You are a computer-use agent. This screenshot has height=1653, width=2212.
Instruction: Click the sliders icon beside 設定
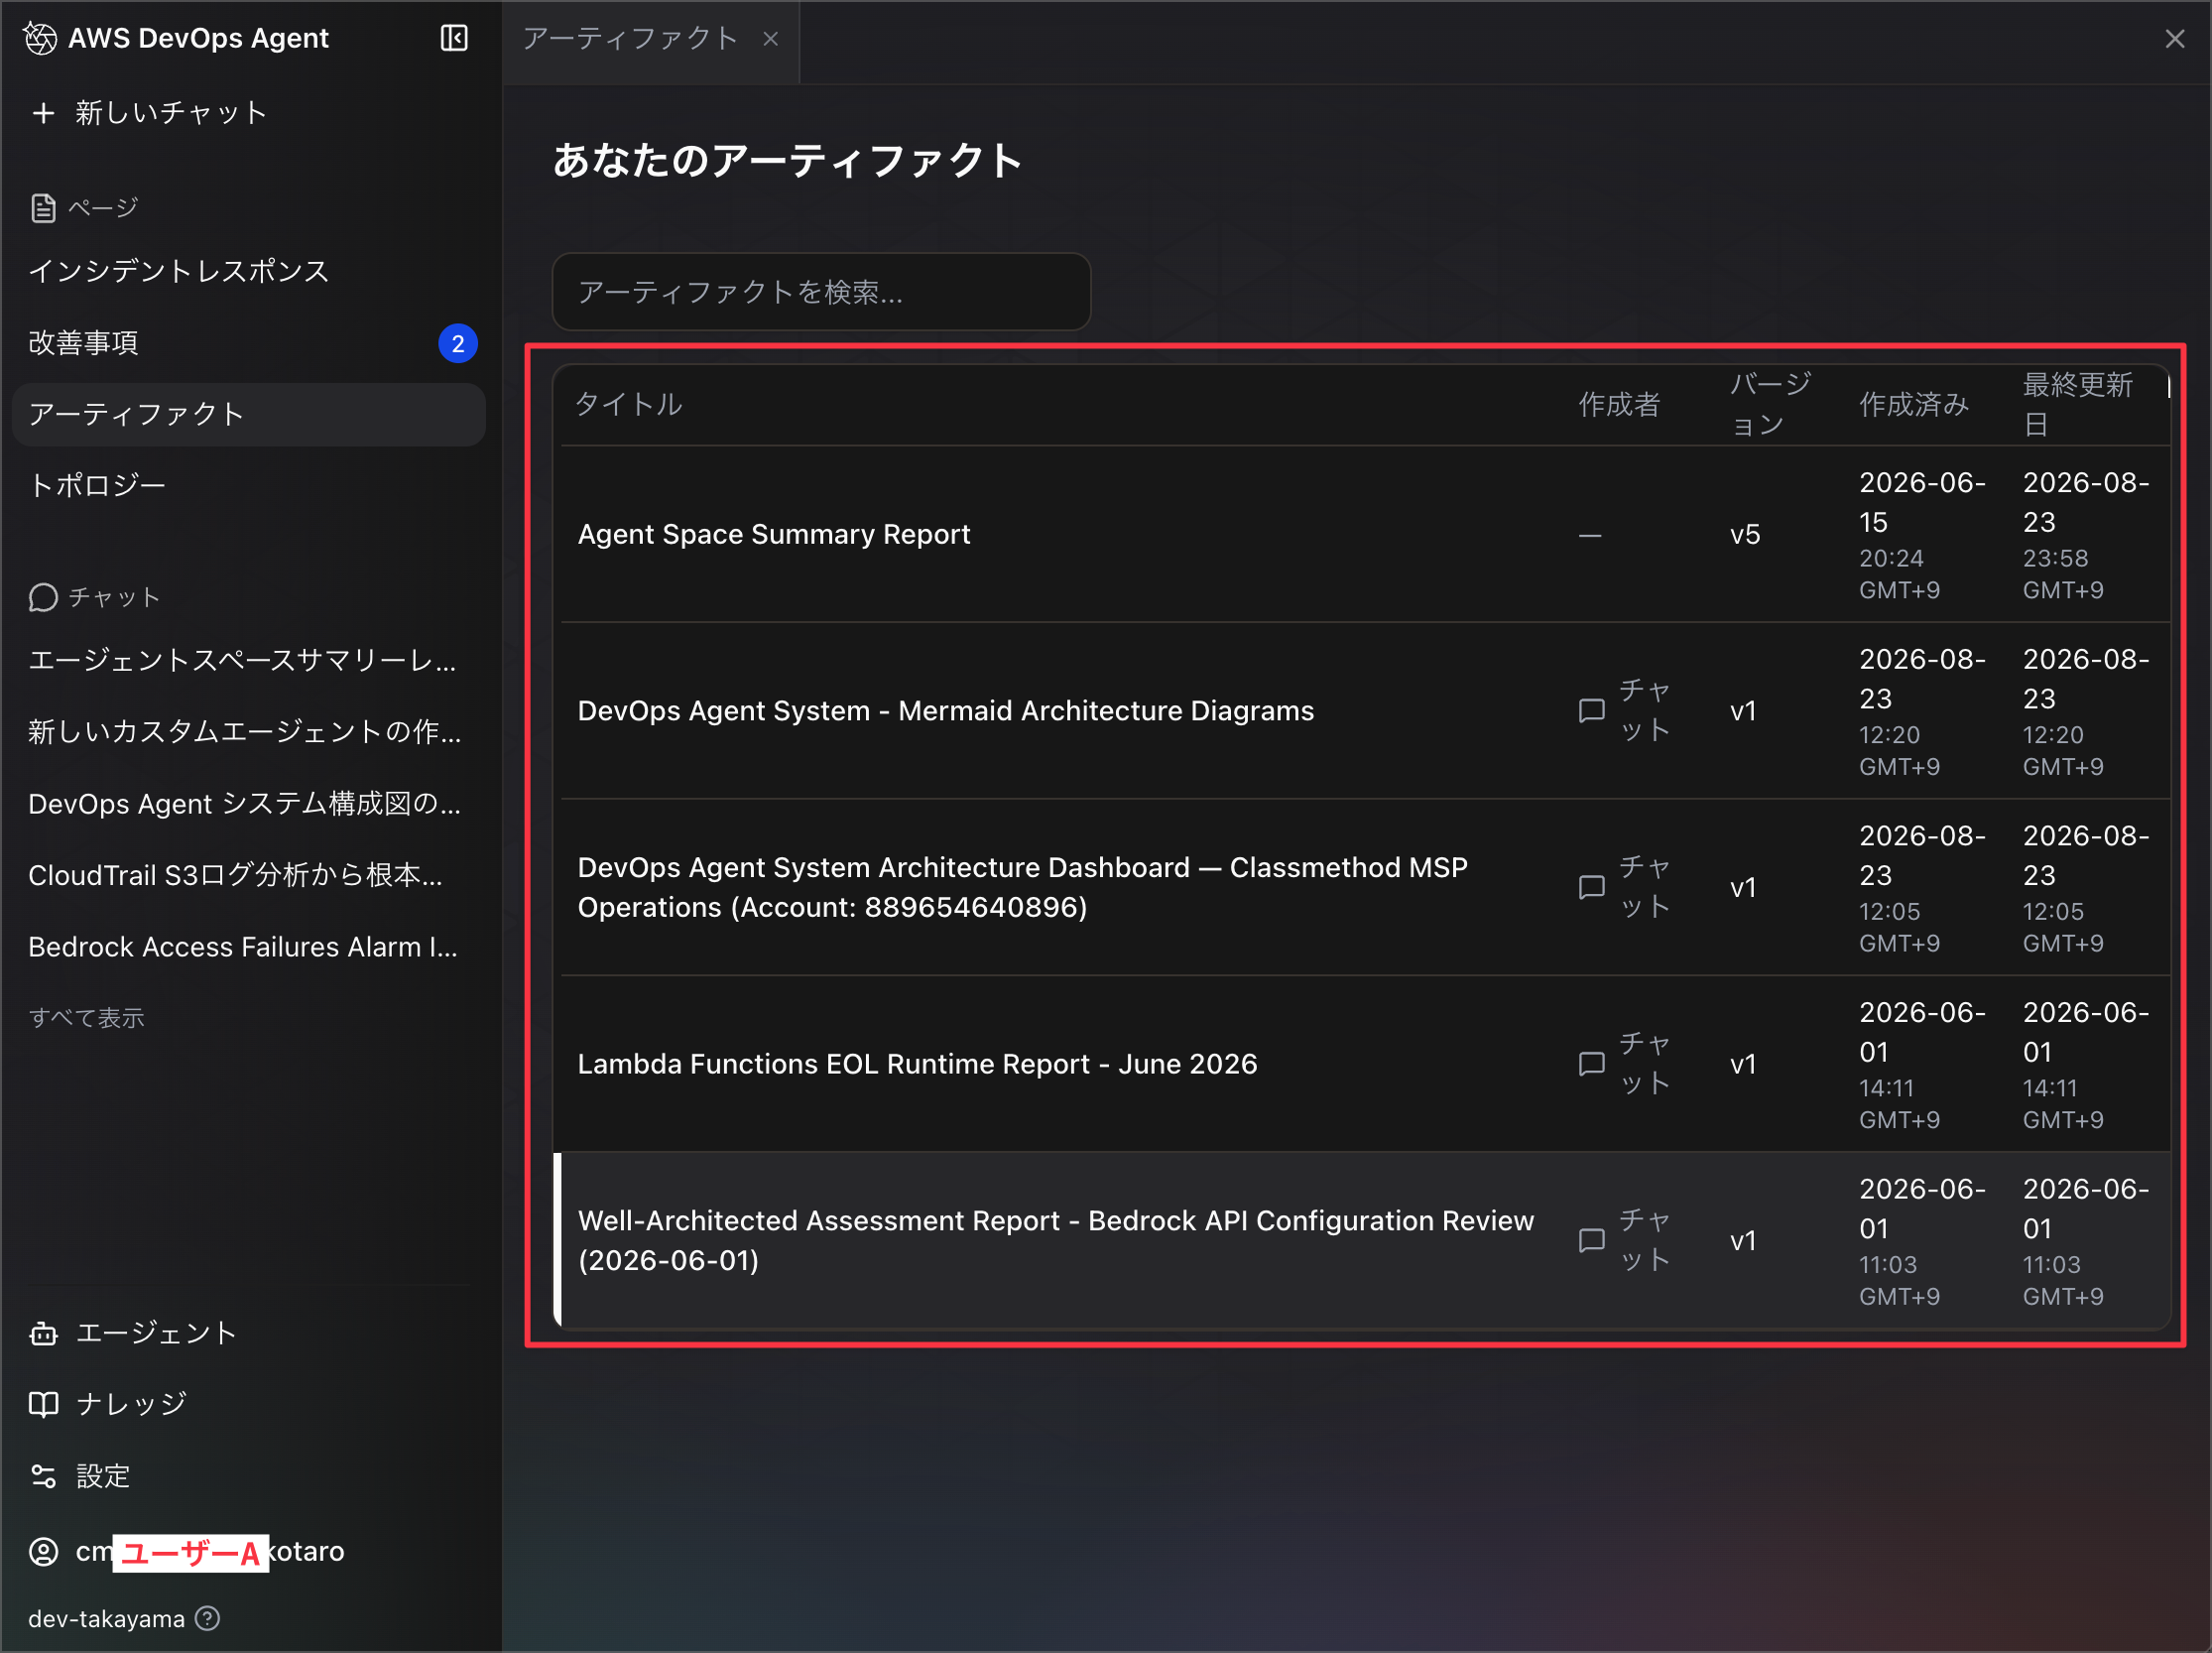(x=43, y=1476)
